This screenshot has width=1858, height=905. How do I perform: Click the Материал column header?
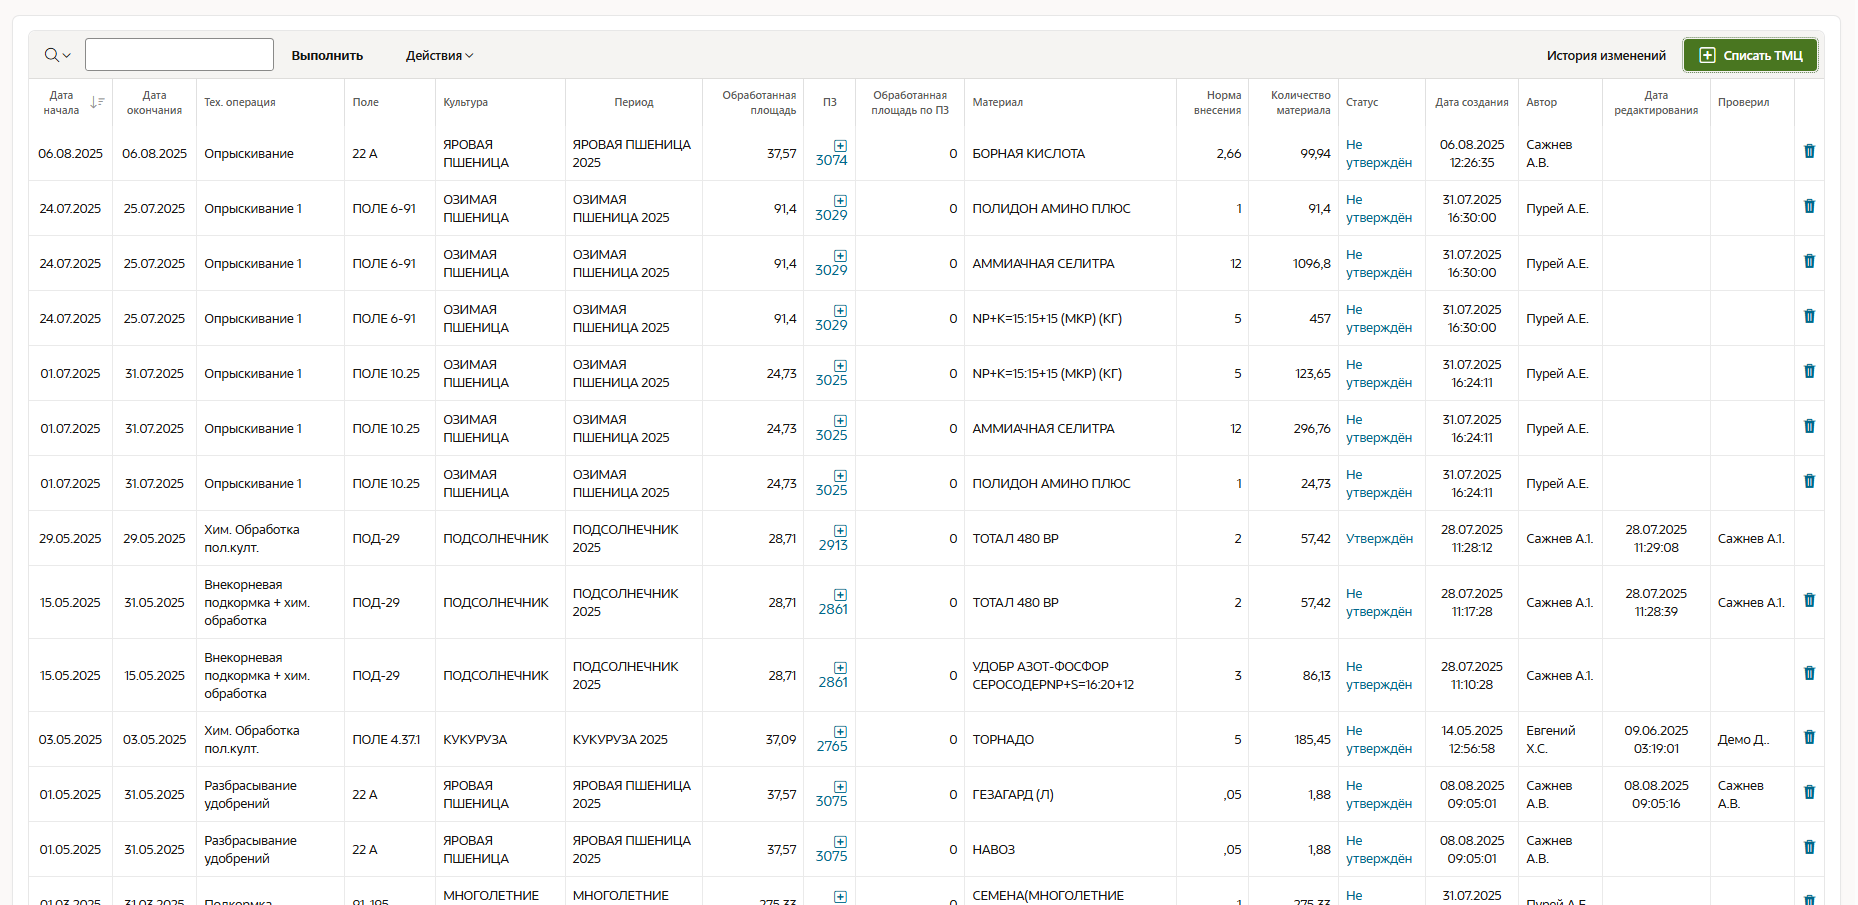997,102
